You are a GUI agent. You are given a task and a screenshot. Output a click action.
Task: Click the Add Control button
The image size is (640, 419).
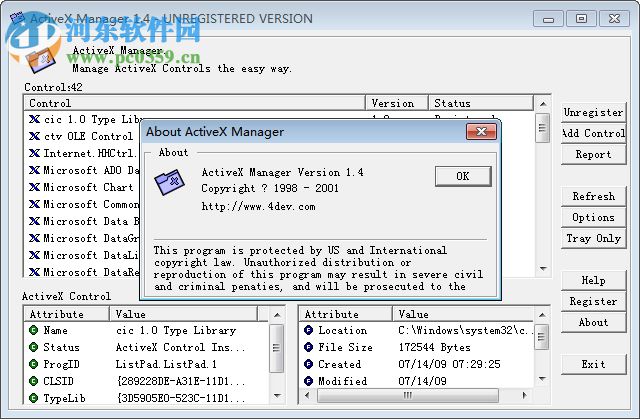pyautogui.click(x=593, y=133)
